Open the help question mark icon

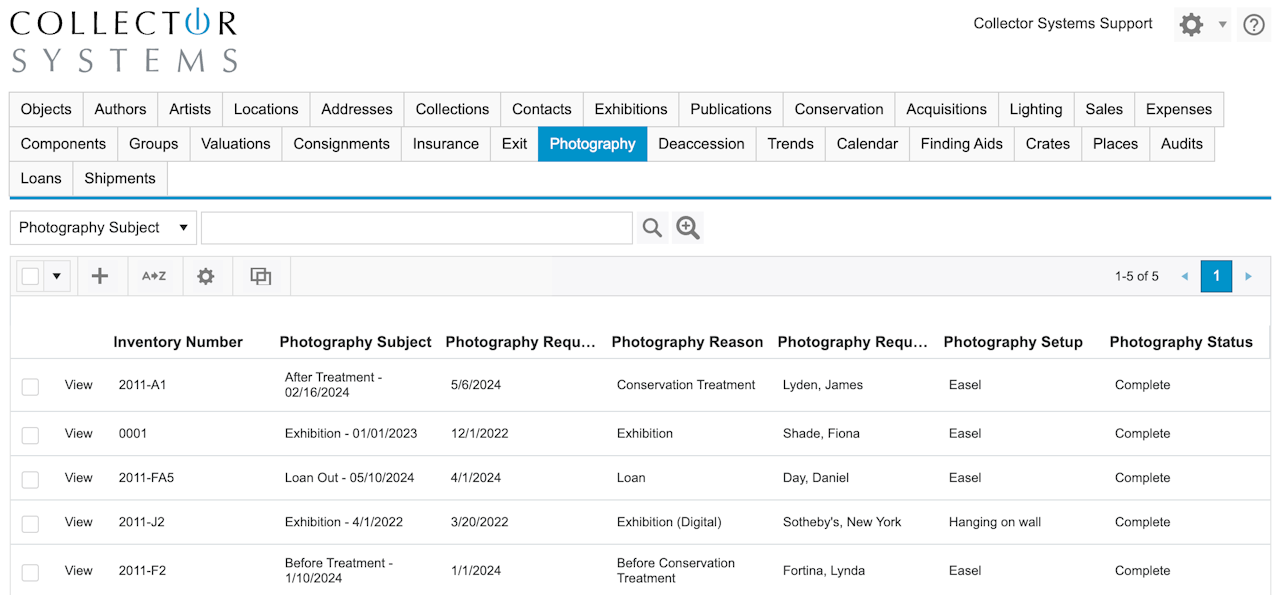click(x=1254, y=25)
